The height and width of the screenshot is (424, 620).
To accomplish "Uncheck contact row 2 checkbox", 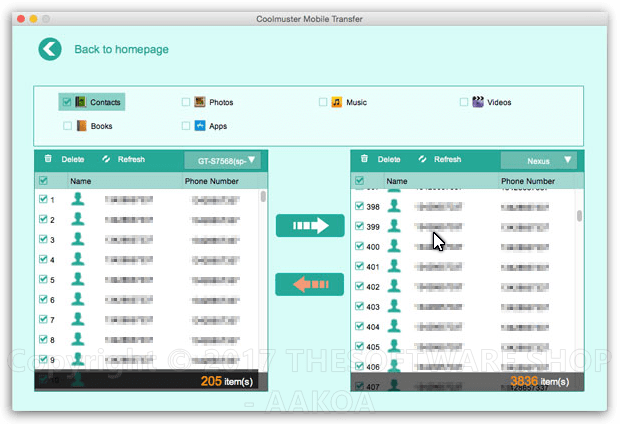I will click(43, 219).
